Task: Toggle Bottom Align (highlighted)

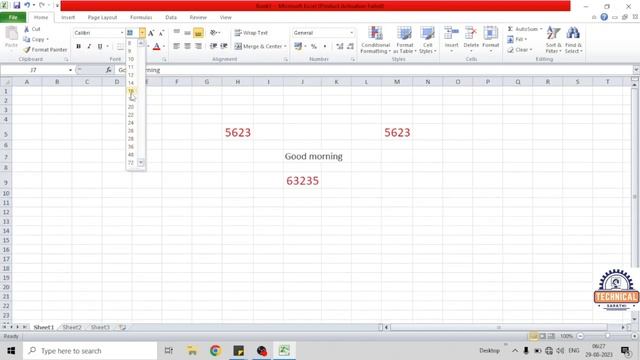Action: pos(198,33)
